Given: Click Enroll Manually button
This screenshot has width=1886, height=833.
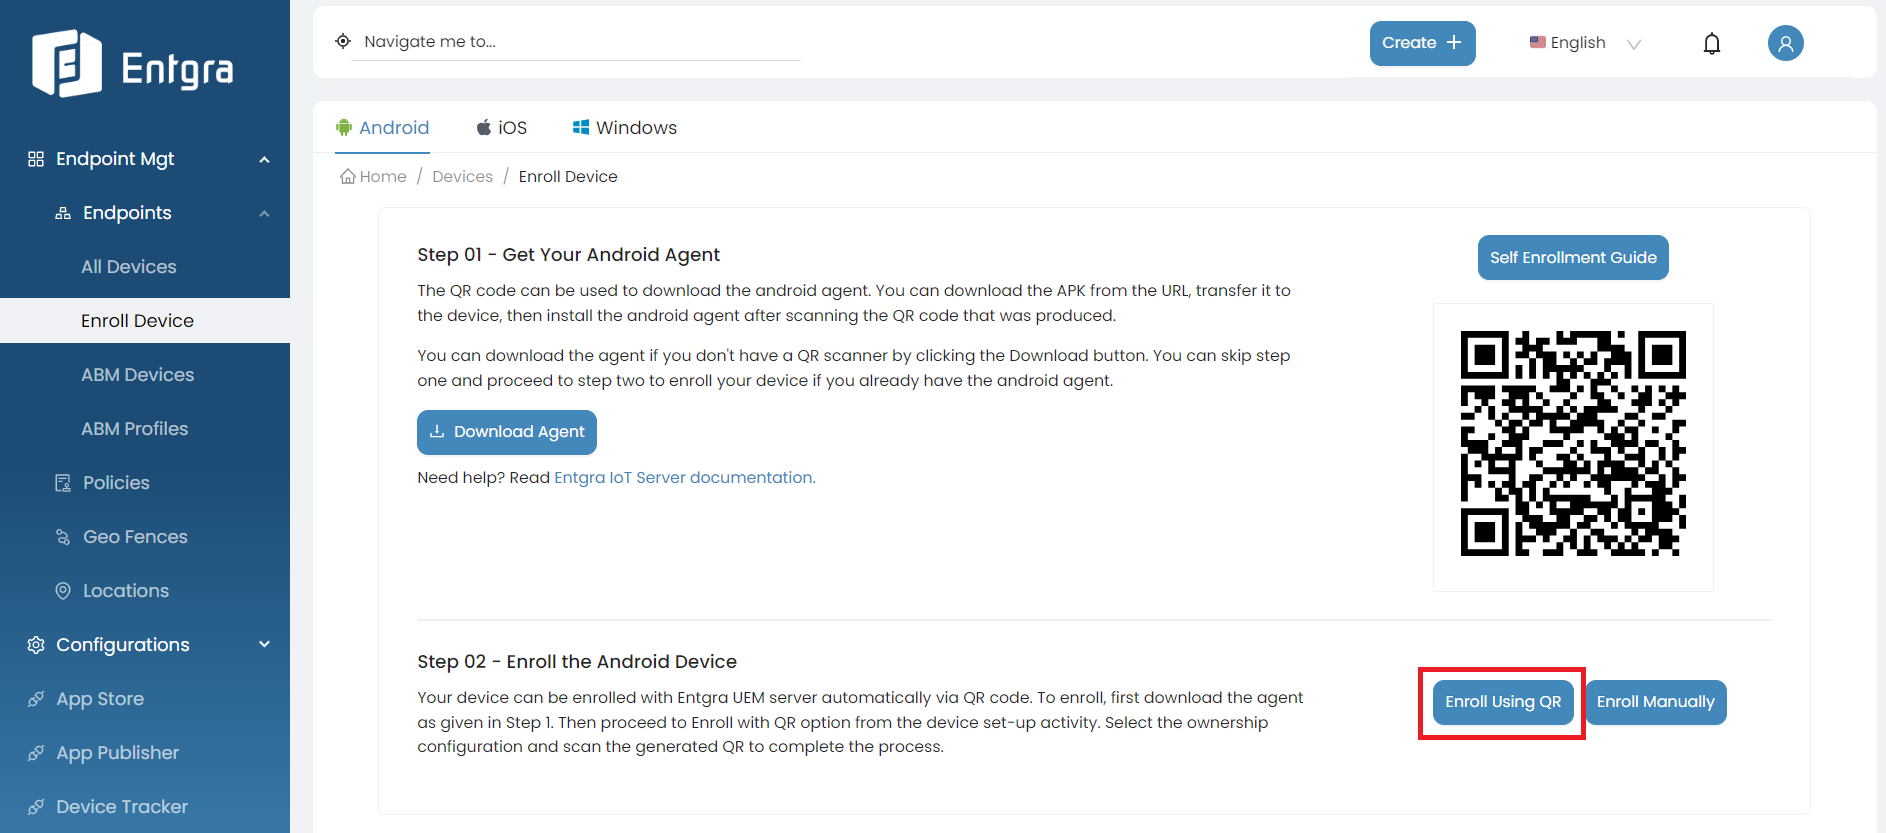Looking at the screenshot, I should pos(1656,702).
